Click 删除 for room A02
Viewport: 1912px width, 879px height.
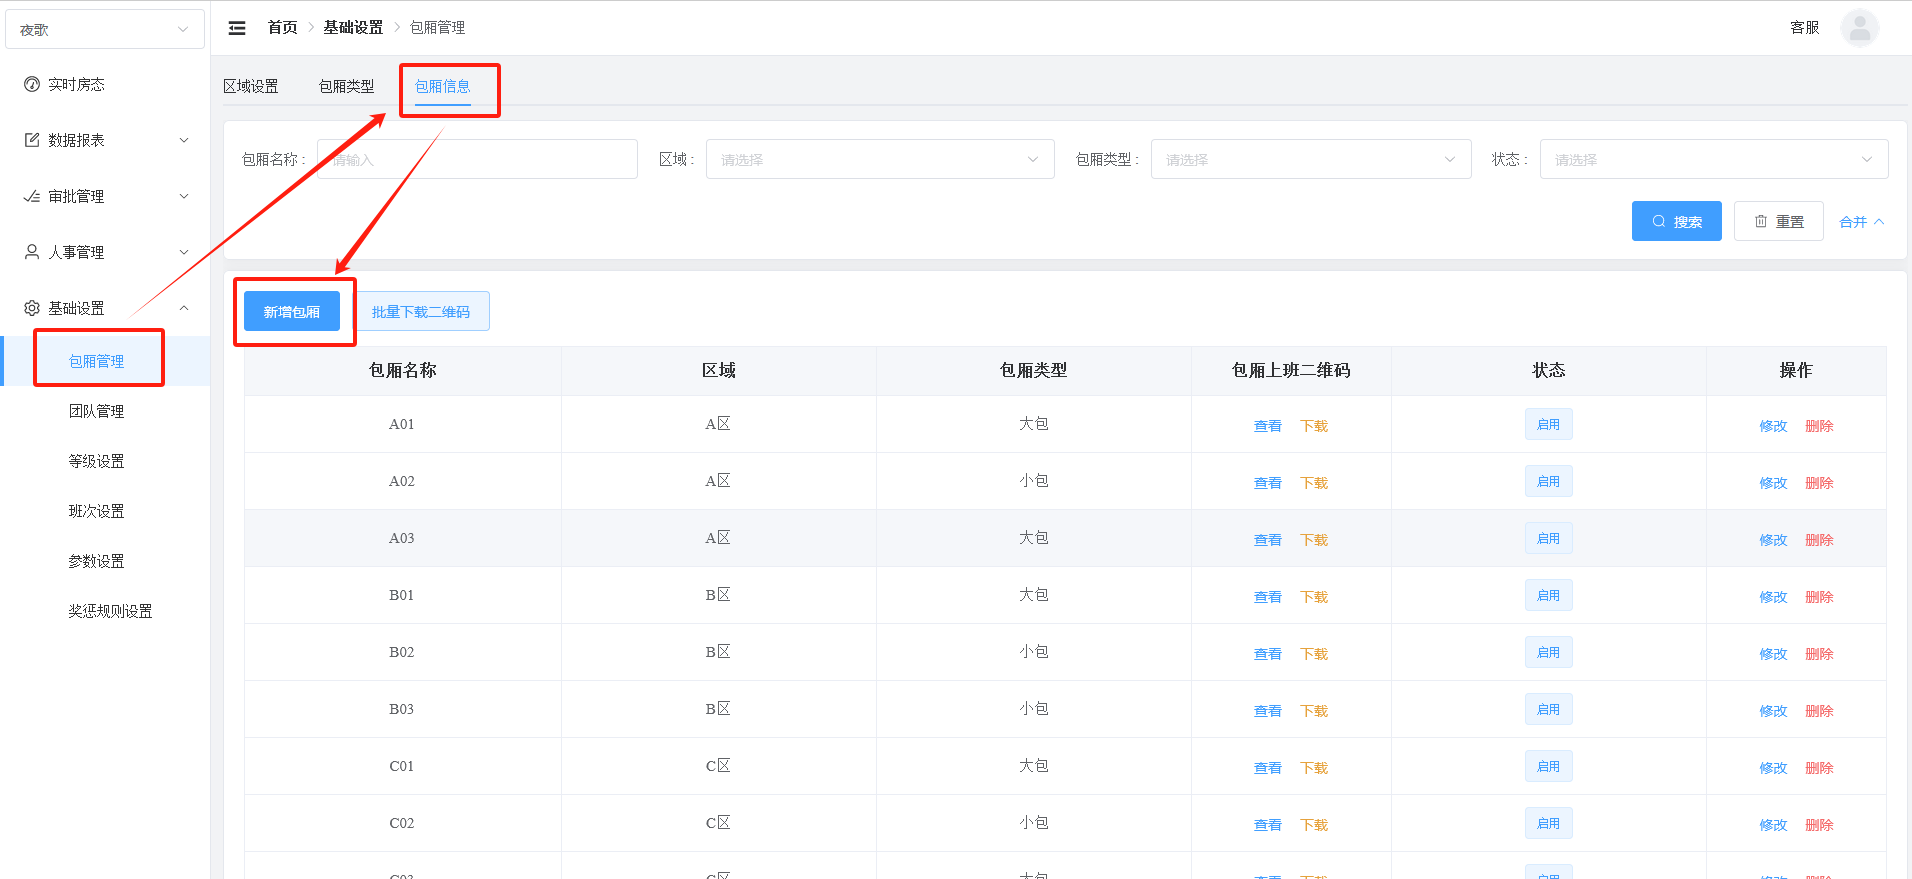1819,483
